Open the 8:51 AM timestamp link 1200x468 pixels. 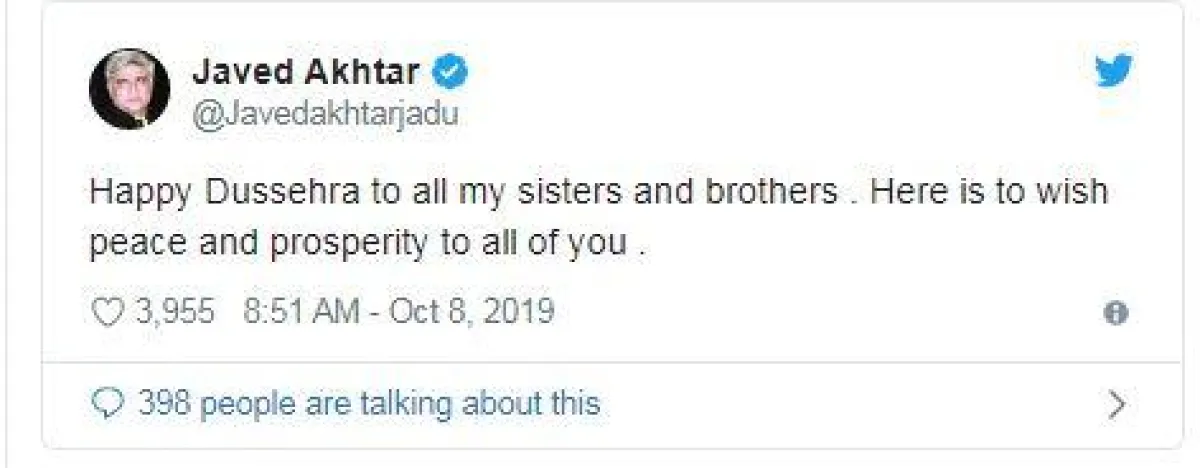pos(300,314)
